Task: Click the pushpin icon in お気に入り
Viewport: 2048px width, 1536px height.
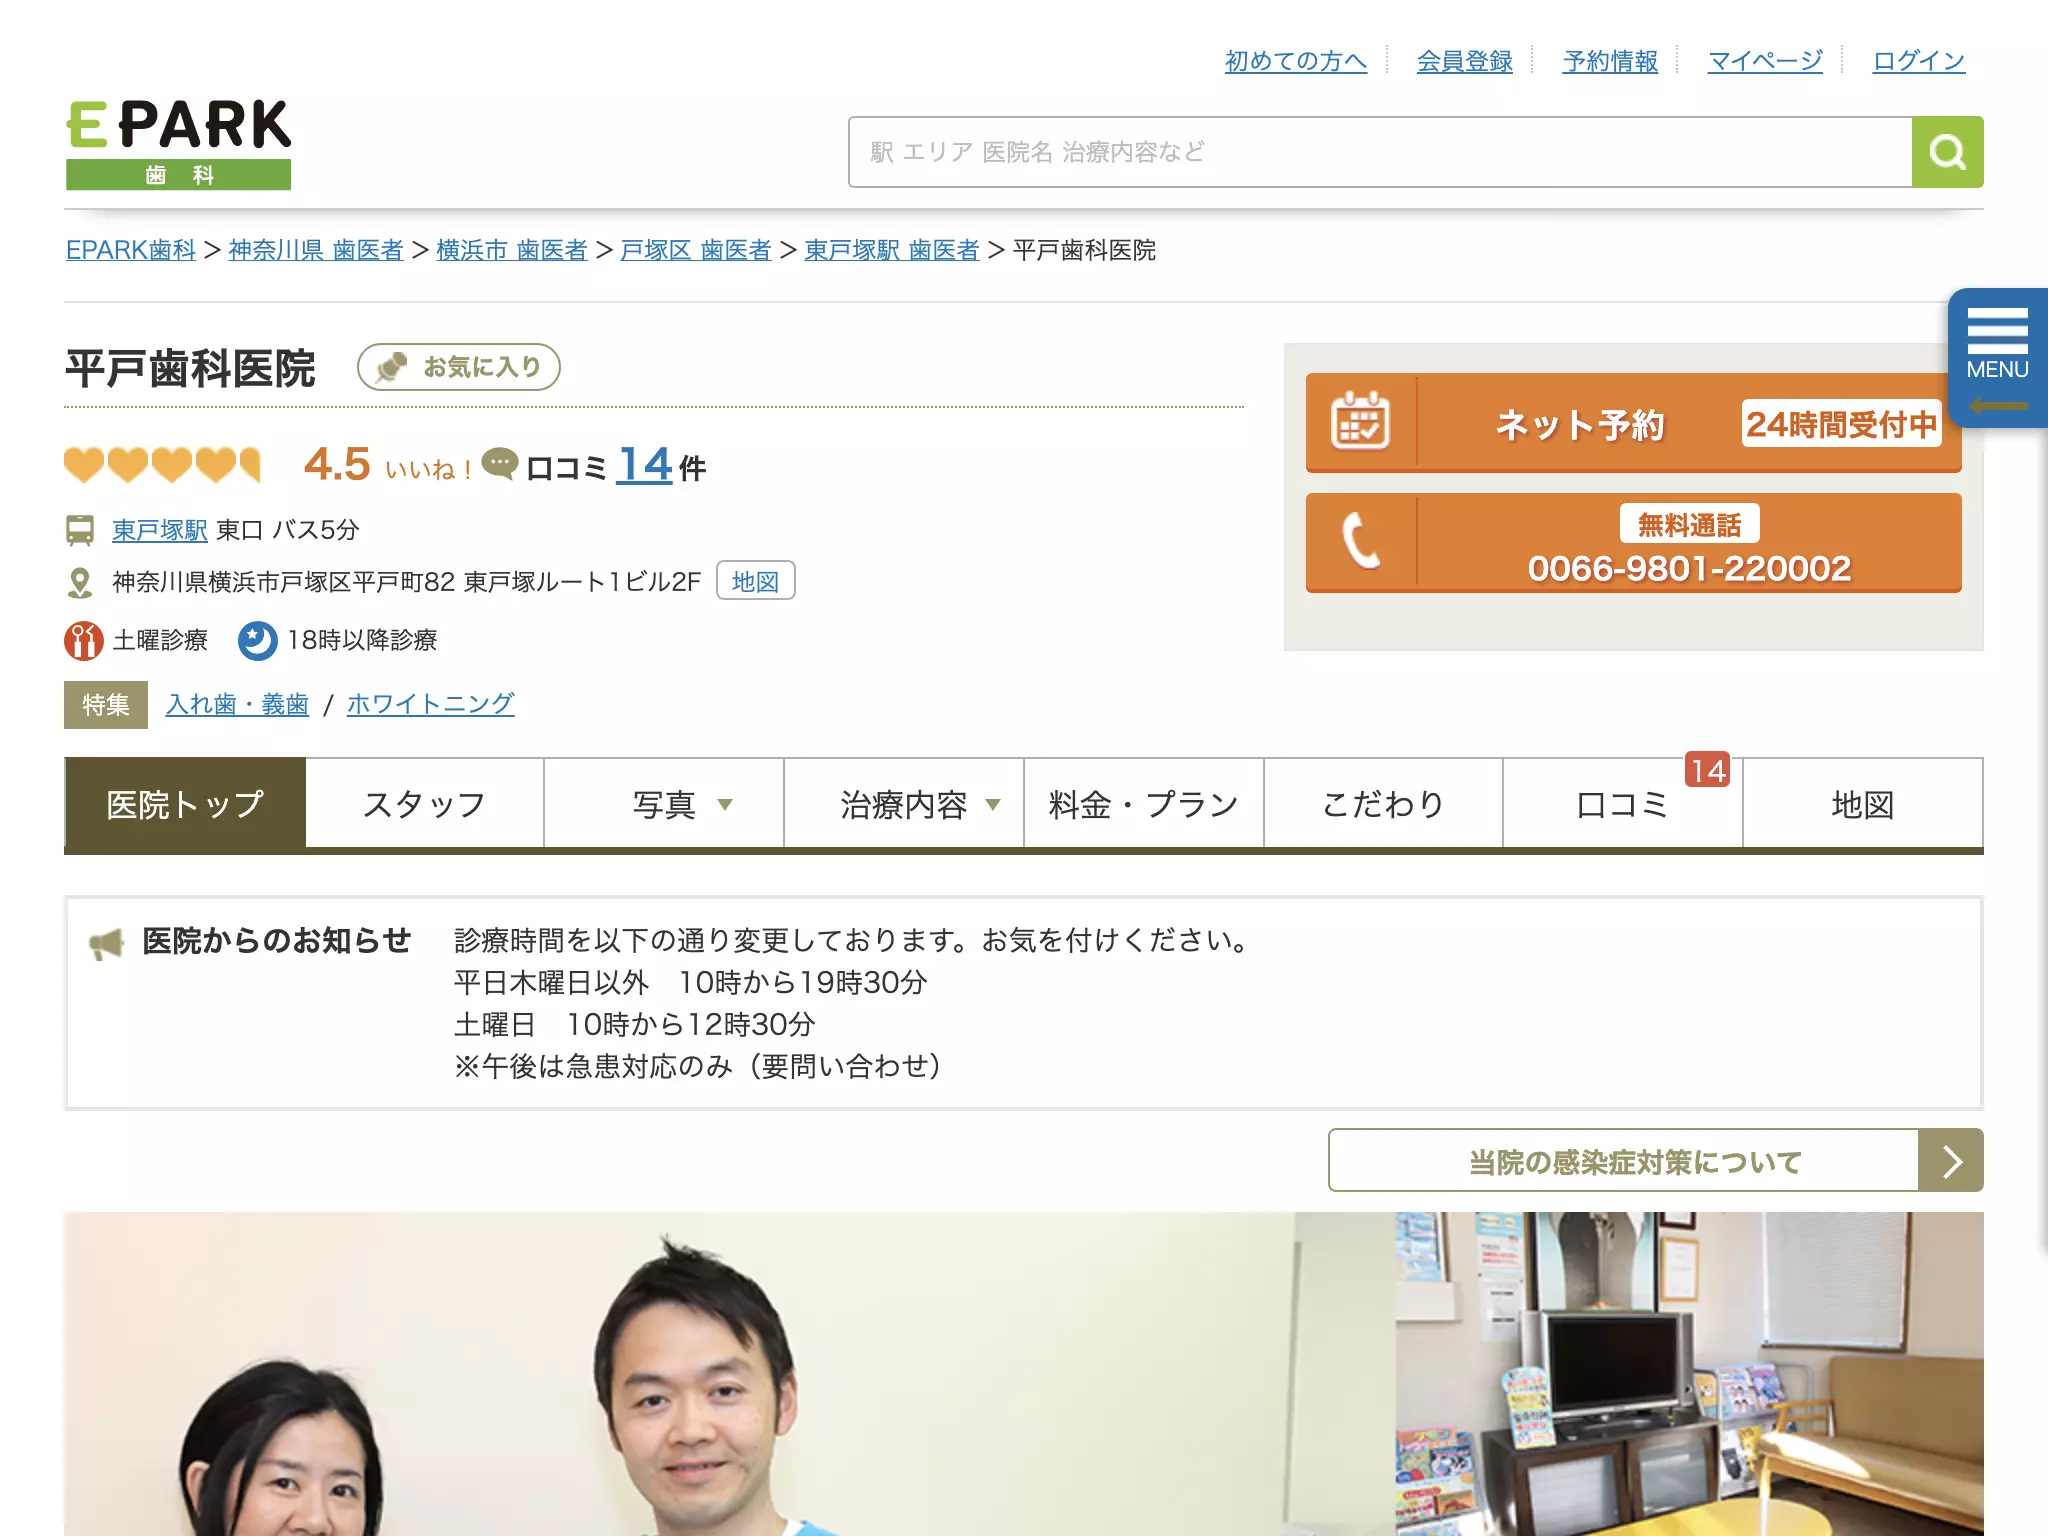Action: [x=391, y=367]
